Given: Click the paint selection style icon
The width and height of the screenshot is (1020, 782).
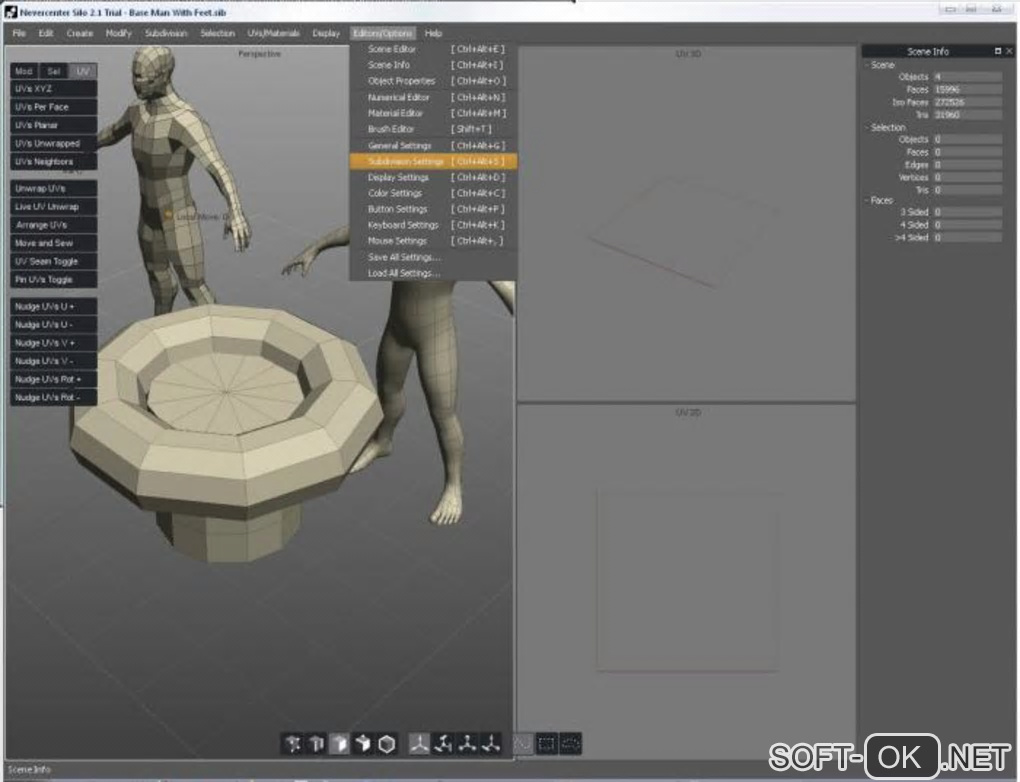Looking at the screenshot, I should (x=523, y=743).
